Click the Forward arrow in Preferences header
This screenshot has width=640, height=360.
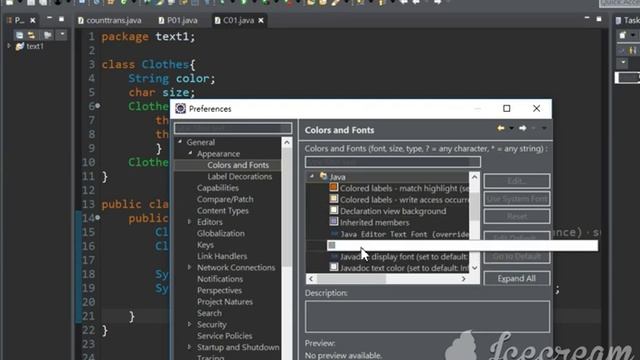(522, 129)
